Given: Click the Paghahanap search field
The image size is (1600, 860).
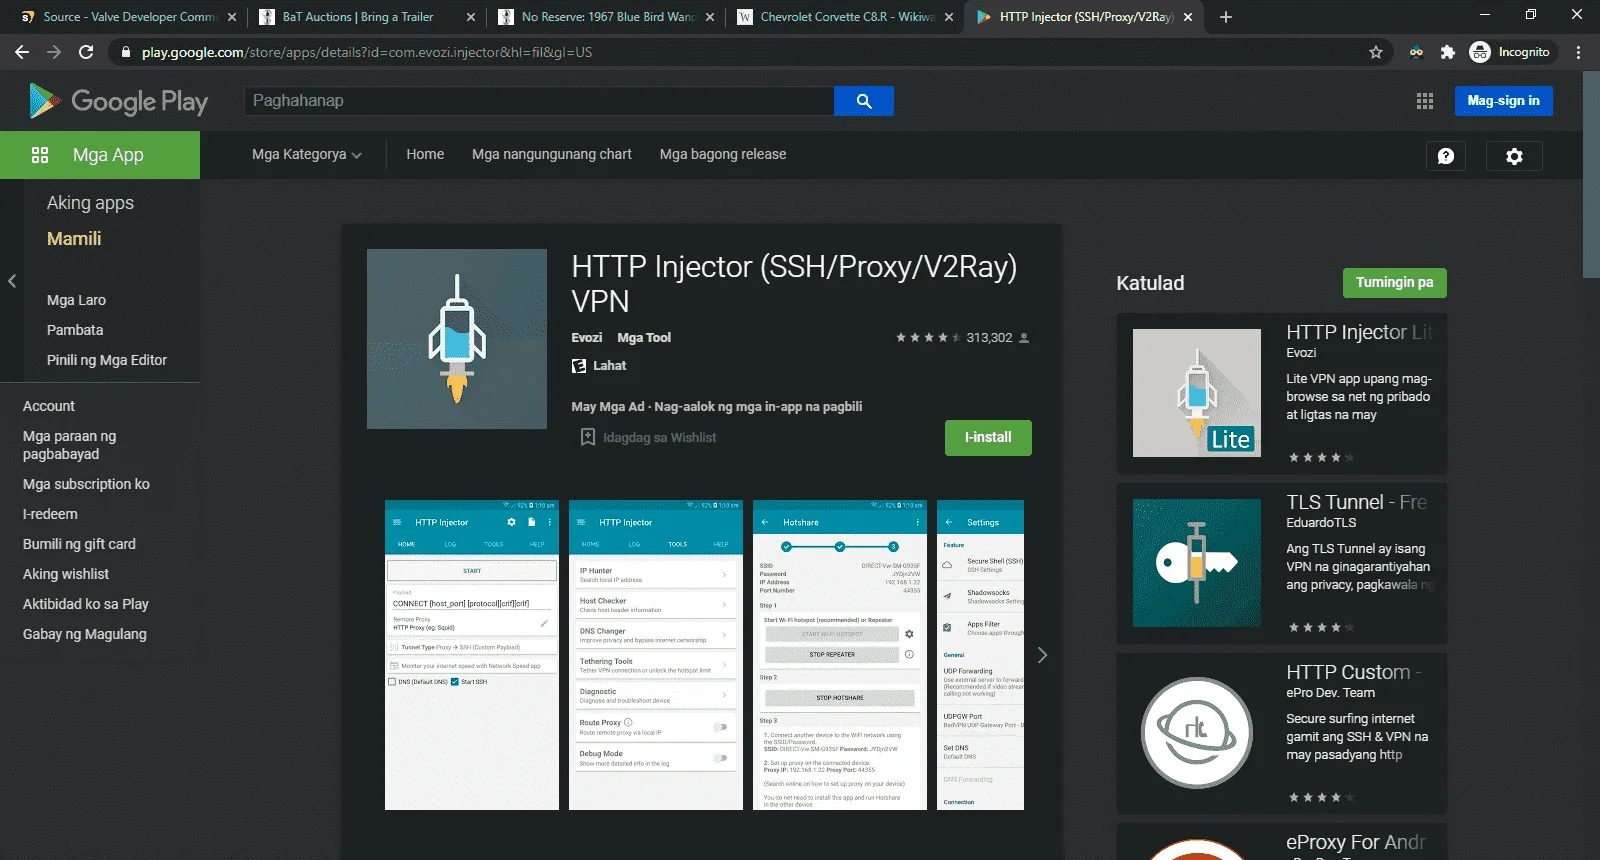Looking at the screenshot, I should coord(539,101).
